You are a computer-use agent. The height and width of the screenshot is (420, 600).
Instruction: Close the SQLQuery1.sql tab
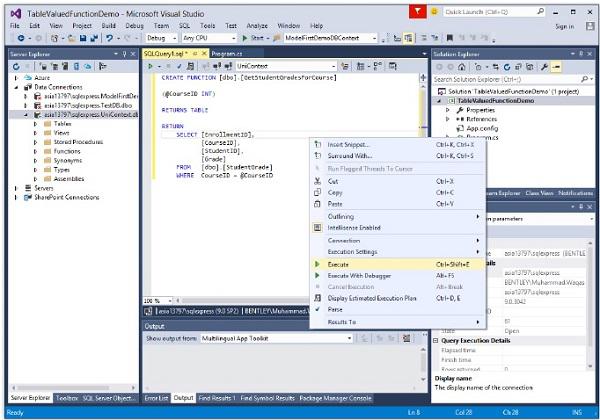point(204,54)
